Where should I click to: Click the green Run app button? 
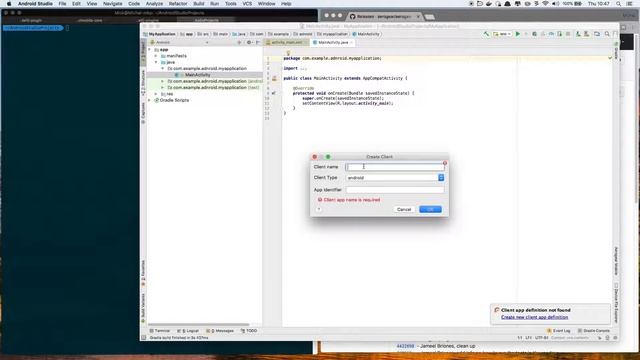[x=518, y=34]
